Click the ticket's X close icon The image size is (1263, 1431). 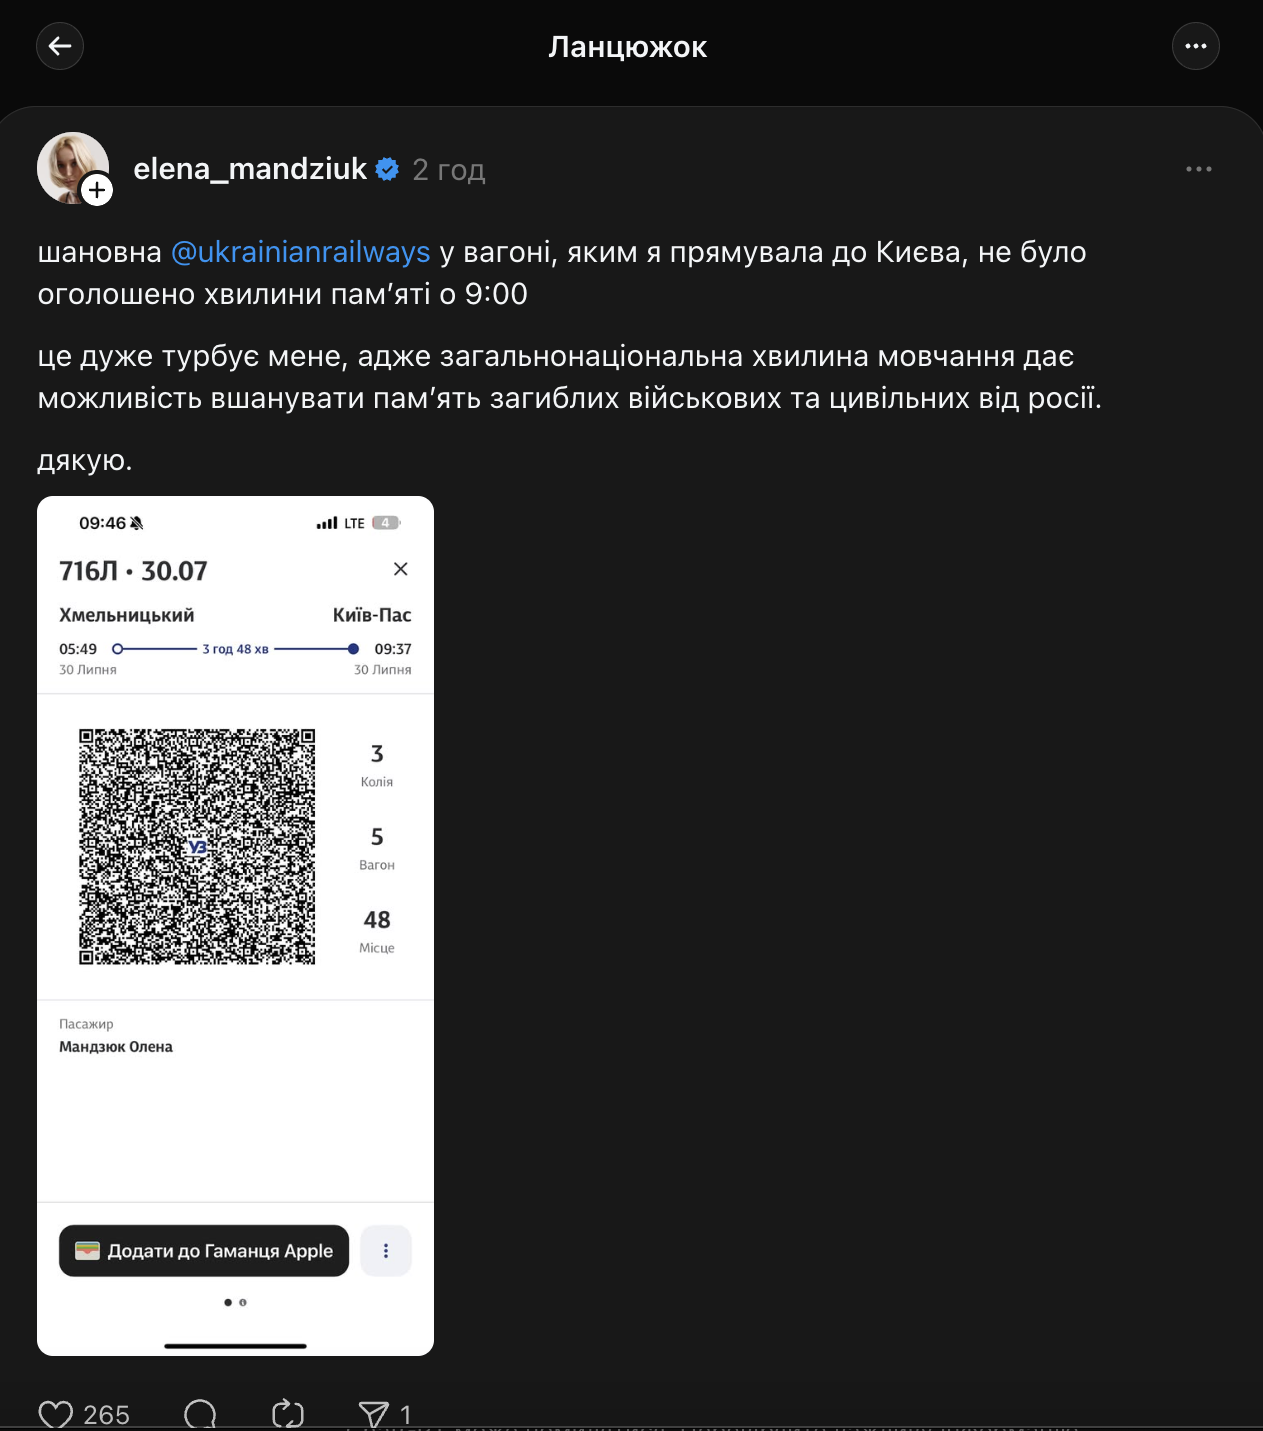point(401,569)
